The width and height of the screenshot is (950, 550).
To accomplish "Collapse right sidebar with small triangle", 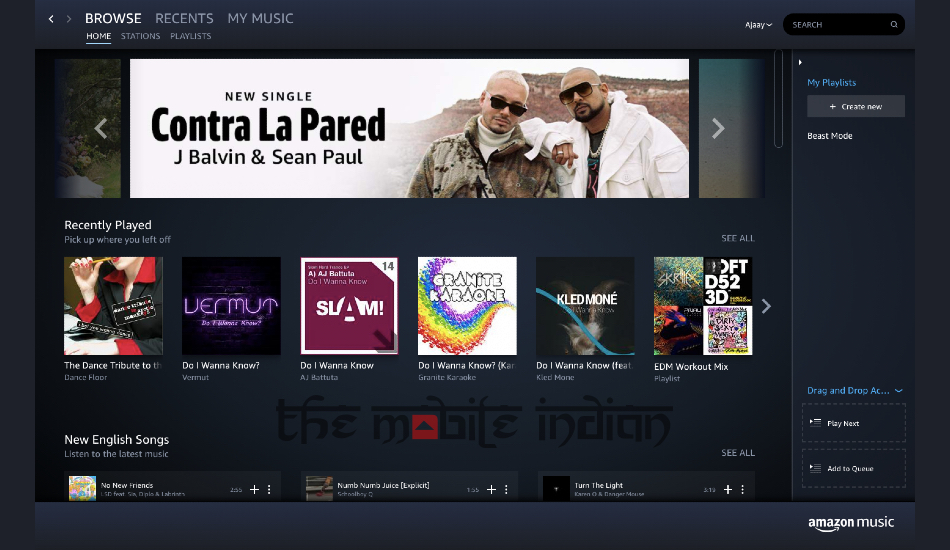I will tap(800, 62).
